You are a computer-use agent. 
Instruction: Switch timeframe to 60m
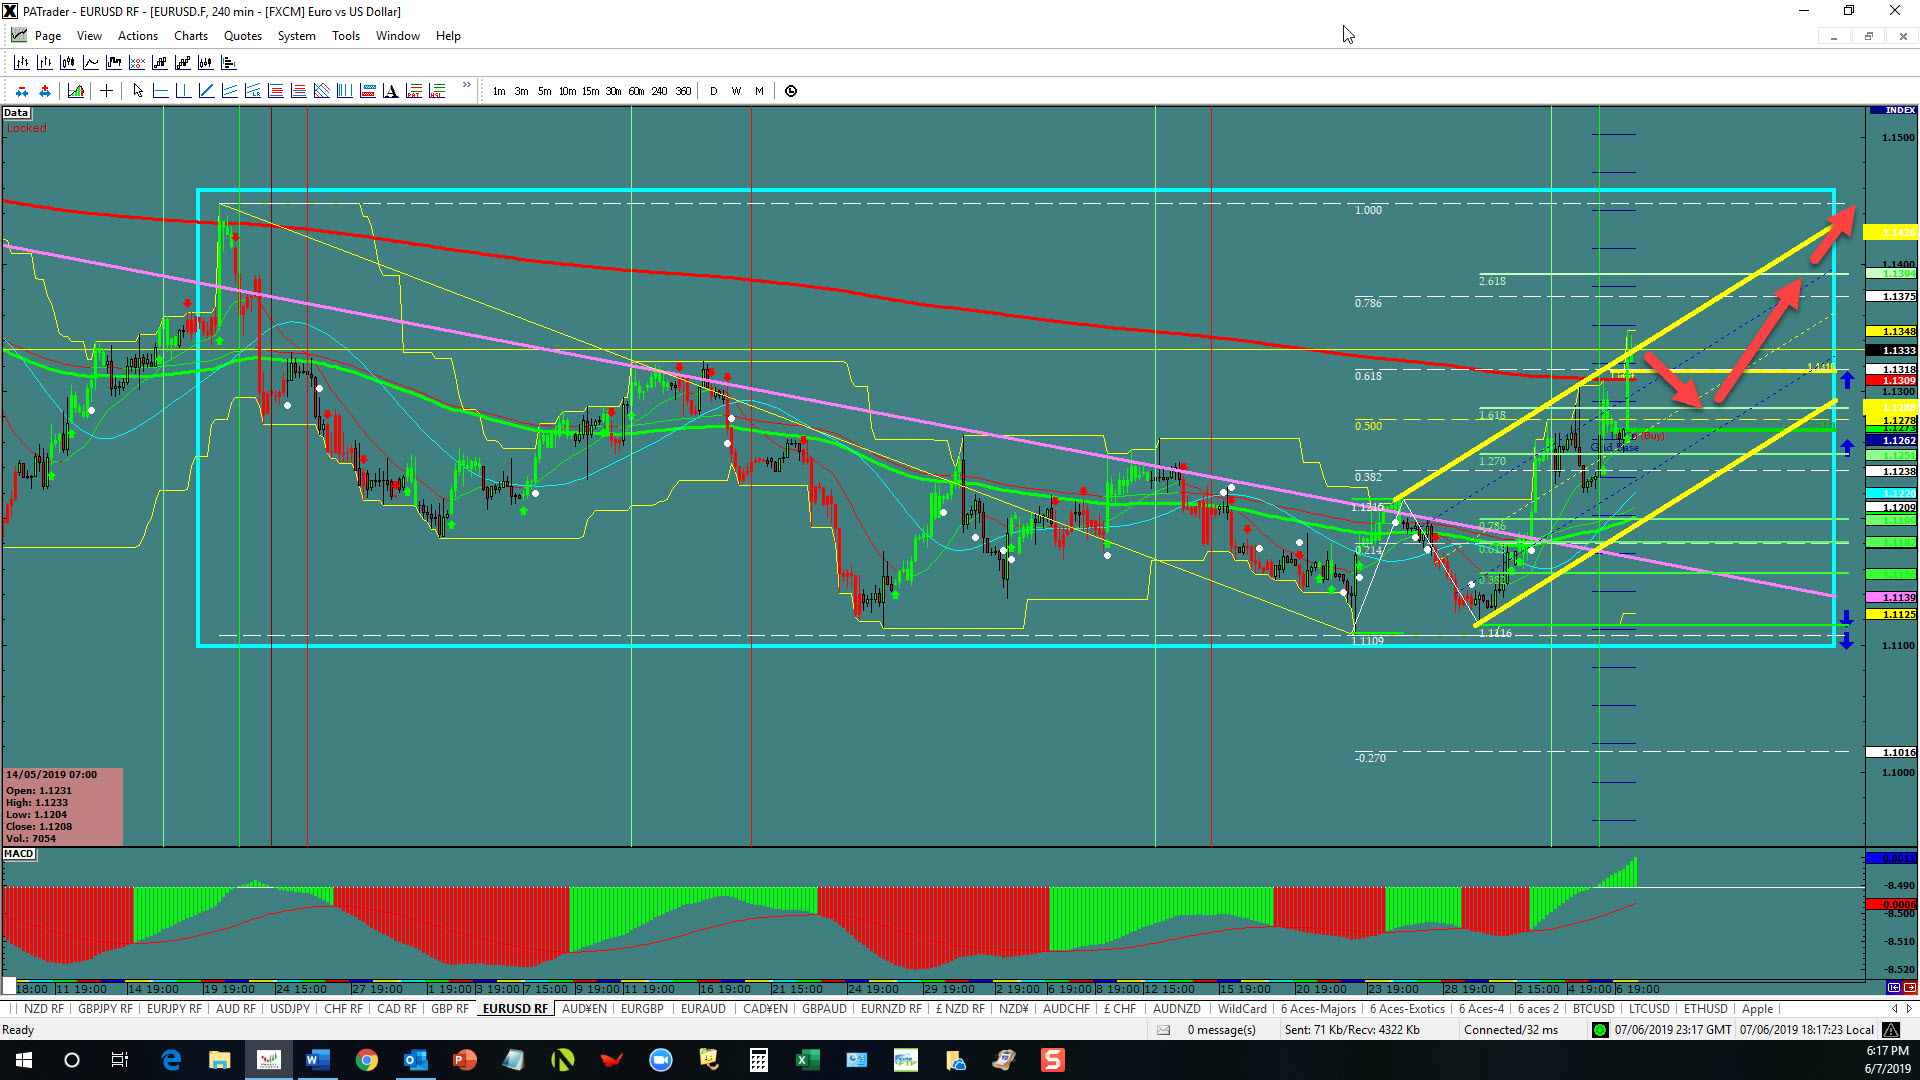(636, 91)
